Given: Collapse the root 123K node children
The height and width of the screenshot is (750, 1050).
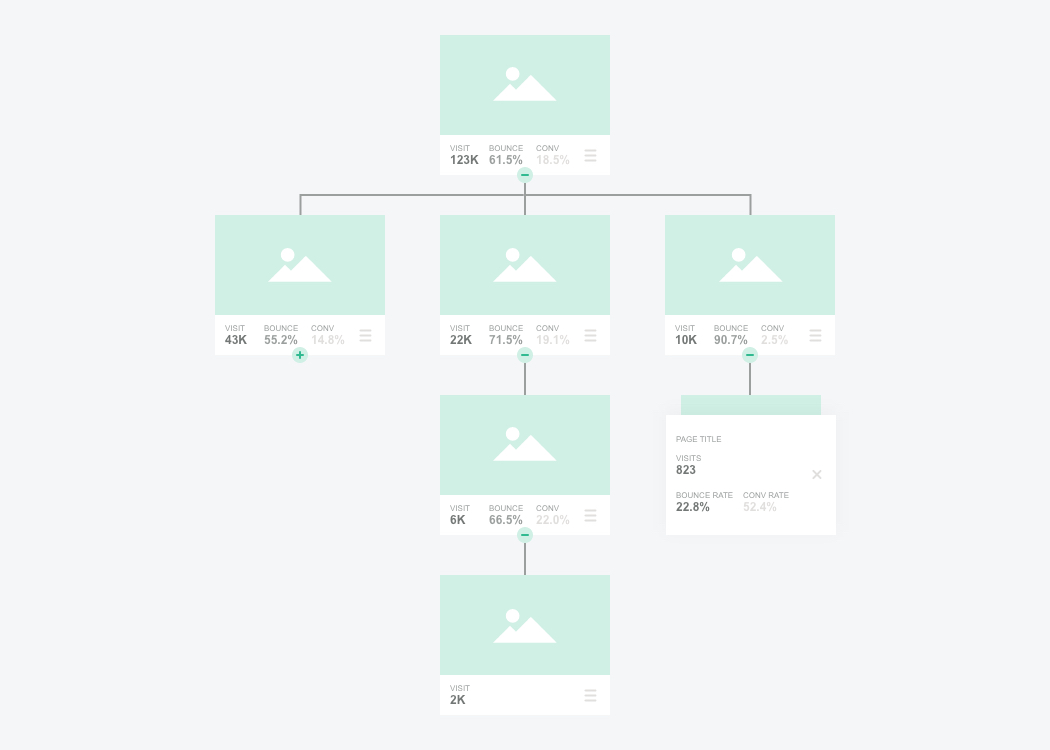Looking at the screenshot, I should pos(525,175).
